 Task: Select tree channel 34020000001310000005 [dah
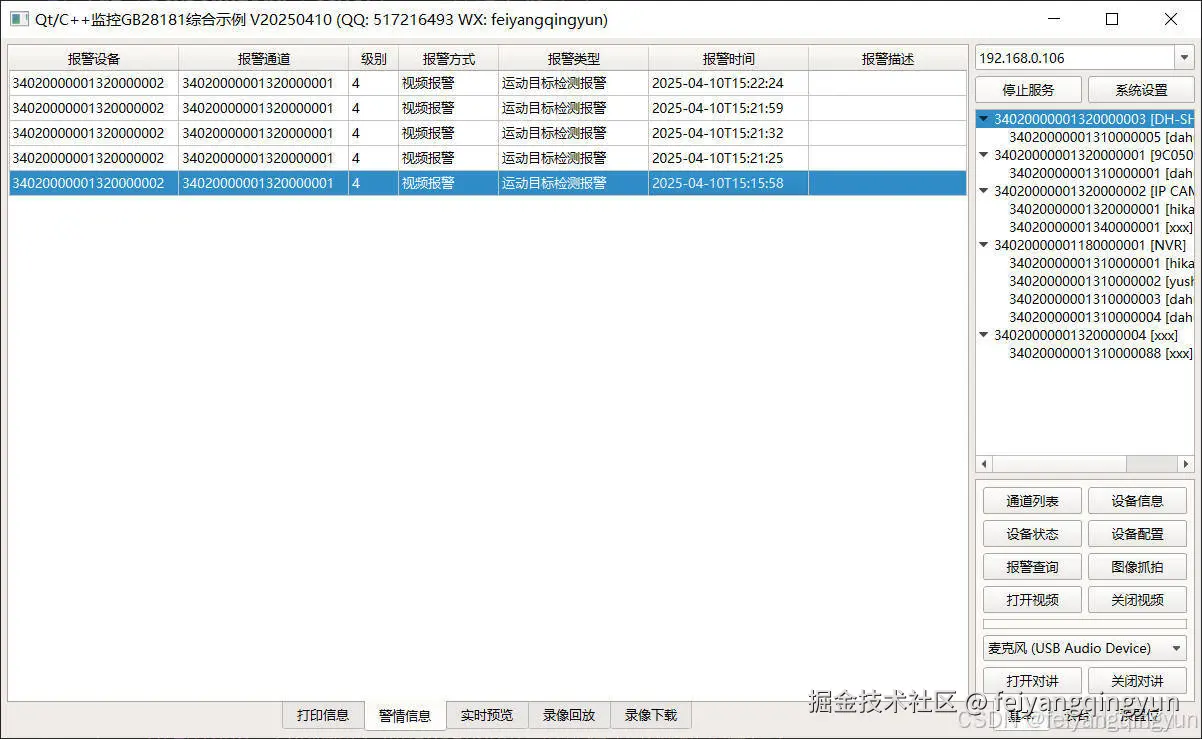[1101, 137]
